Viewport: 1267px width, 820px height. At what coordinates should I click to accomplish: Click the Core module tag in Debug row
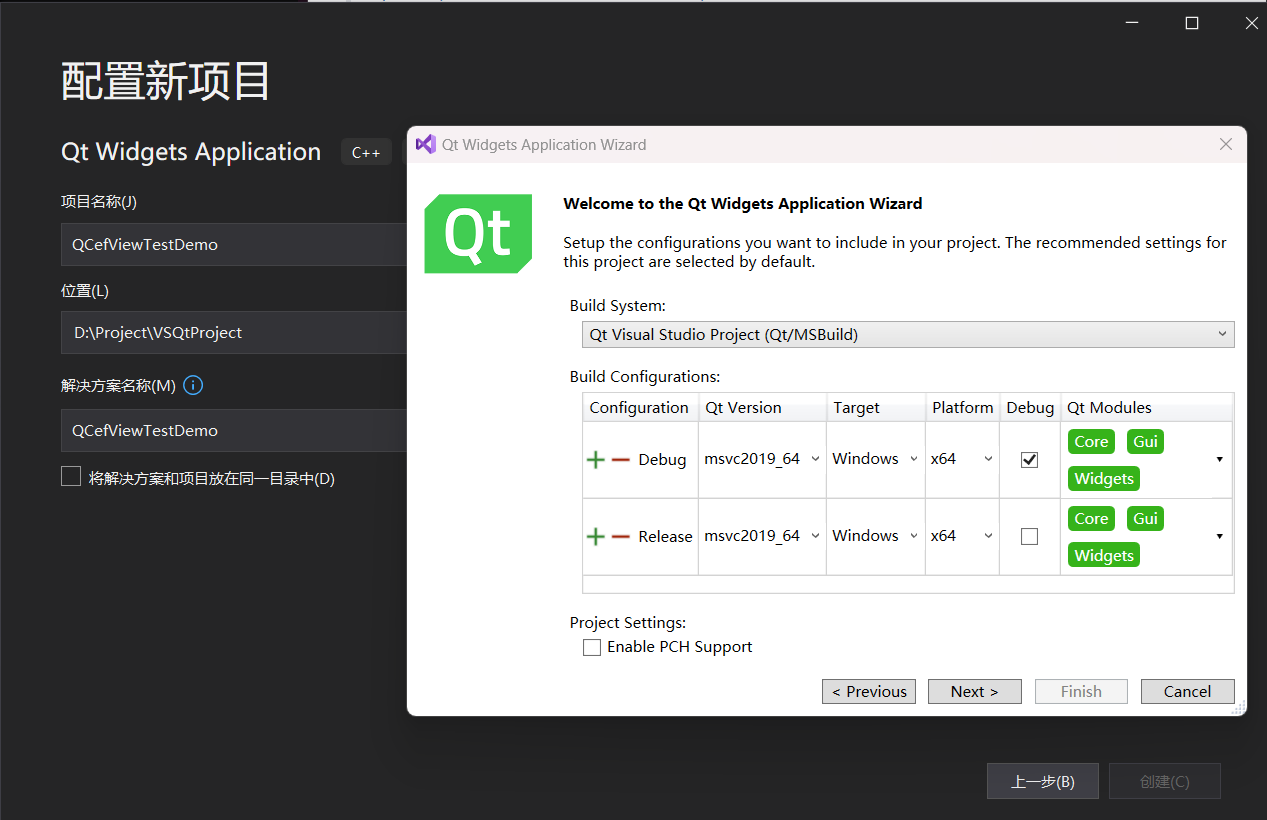pyautogui.click(x=1091, y=442)
